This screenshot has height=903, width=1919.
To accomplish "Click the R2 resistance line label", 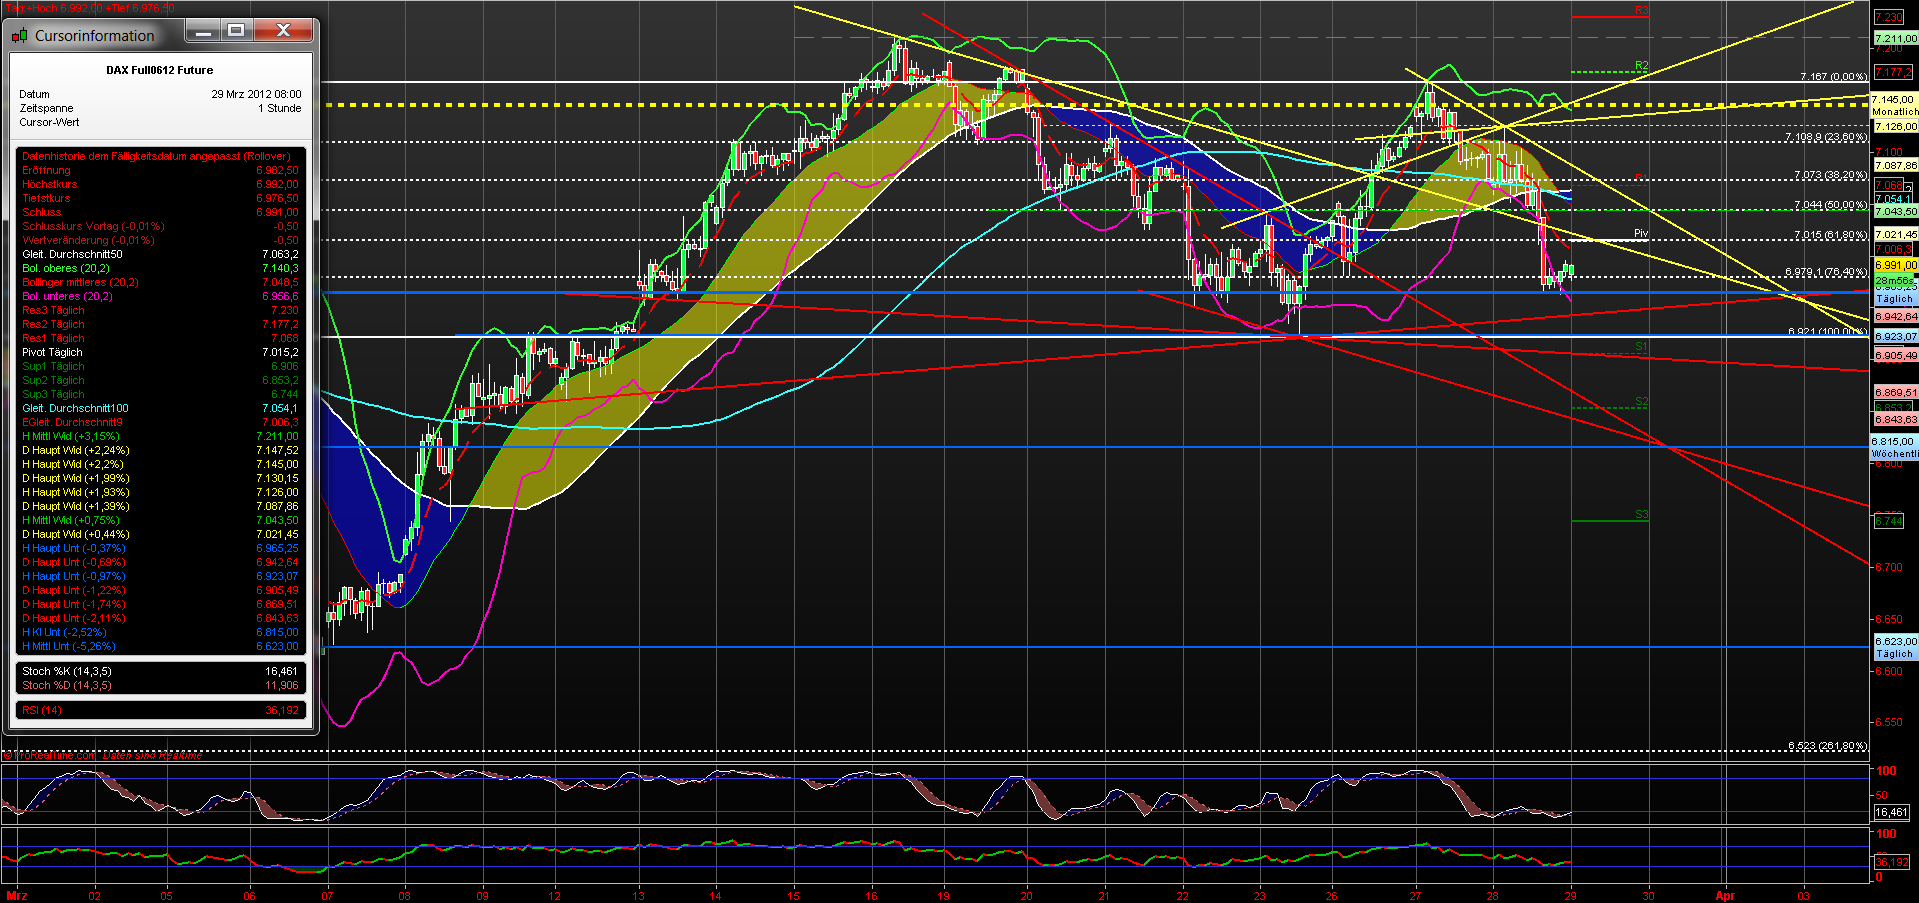I will [x=1641, y=66].
